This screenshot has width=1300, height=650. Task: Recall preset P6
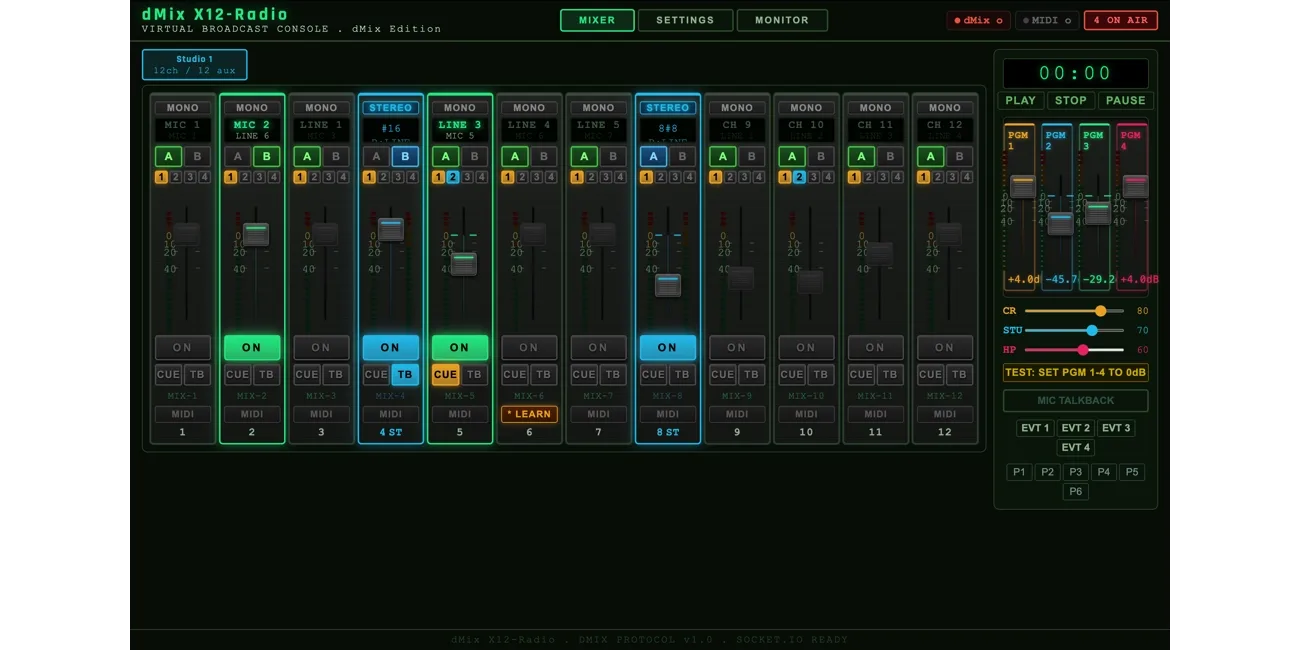point(1076,491)
